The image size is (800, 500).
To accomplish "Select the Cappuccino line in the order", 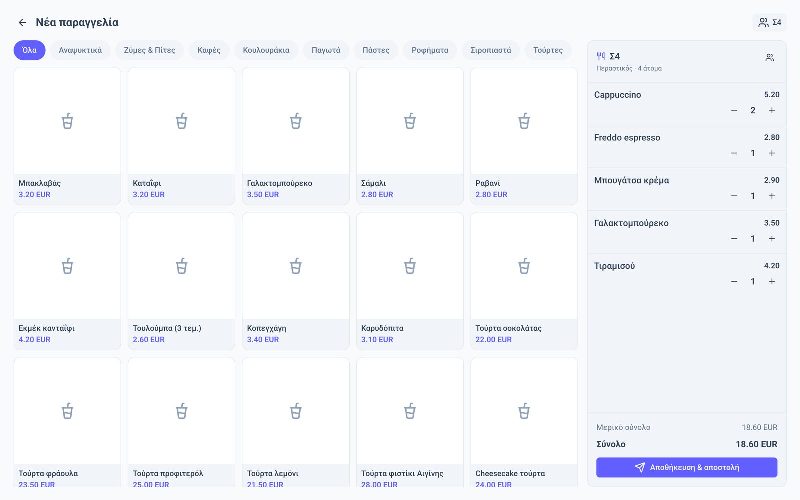I will pos(687,103).
